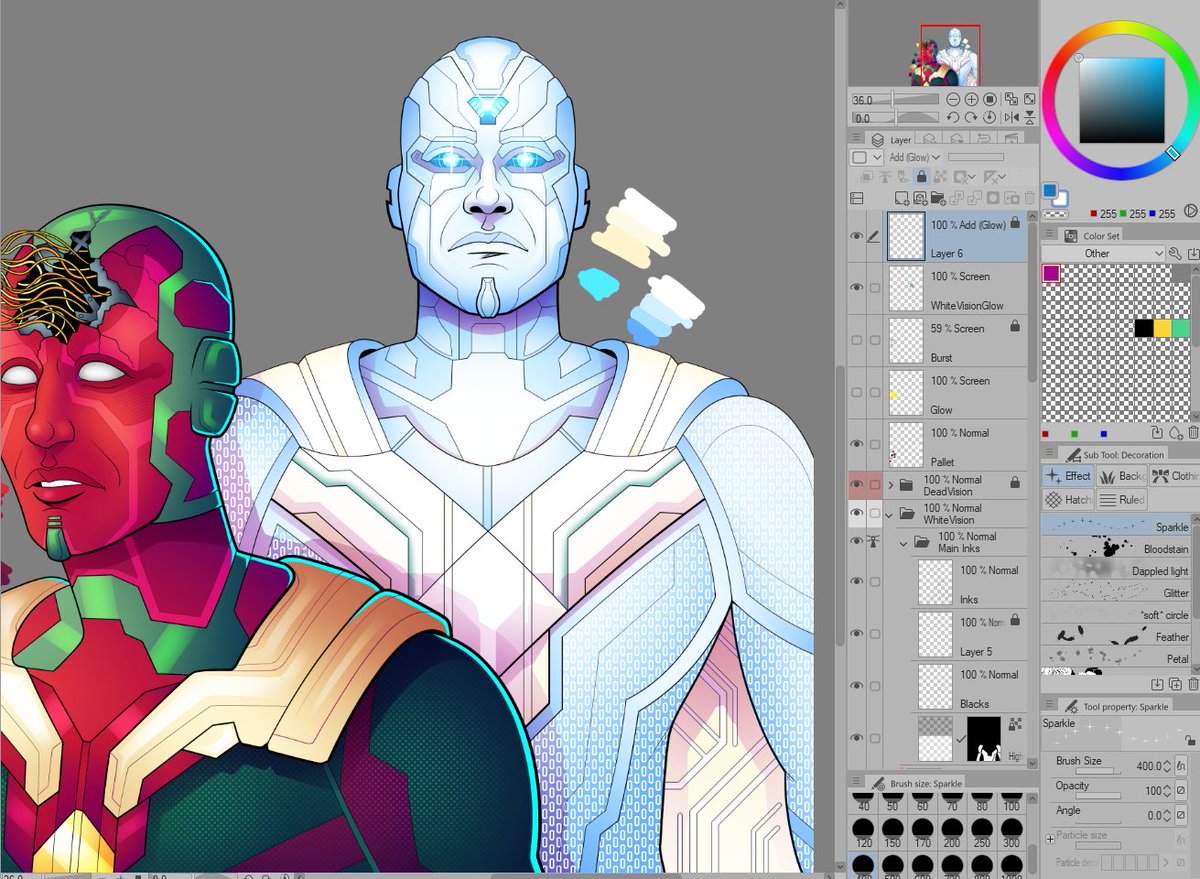Rotate canvas right in Navigator
This screenshot has height=879, width=1200.
tap(971, 117)
